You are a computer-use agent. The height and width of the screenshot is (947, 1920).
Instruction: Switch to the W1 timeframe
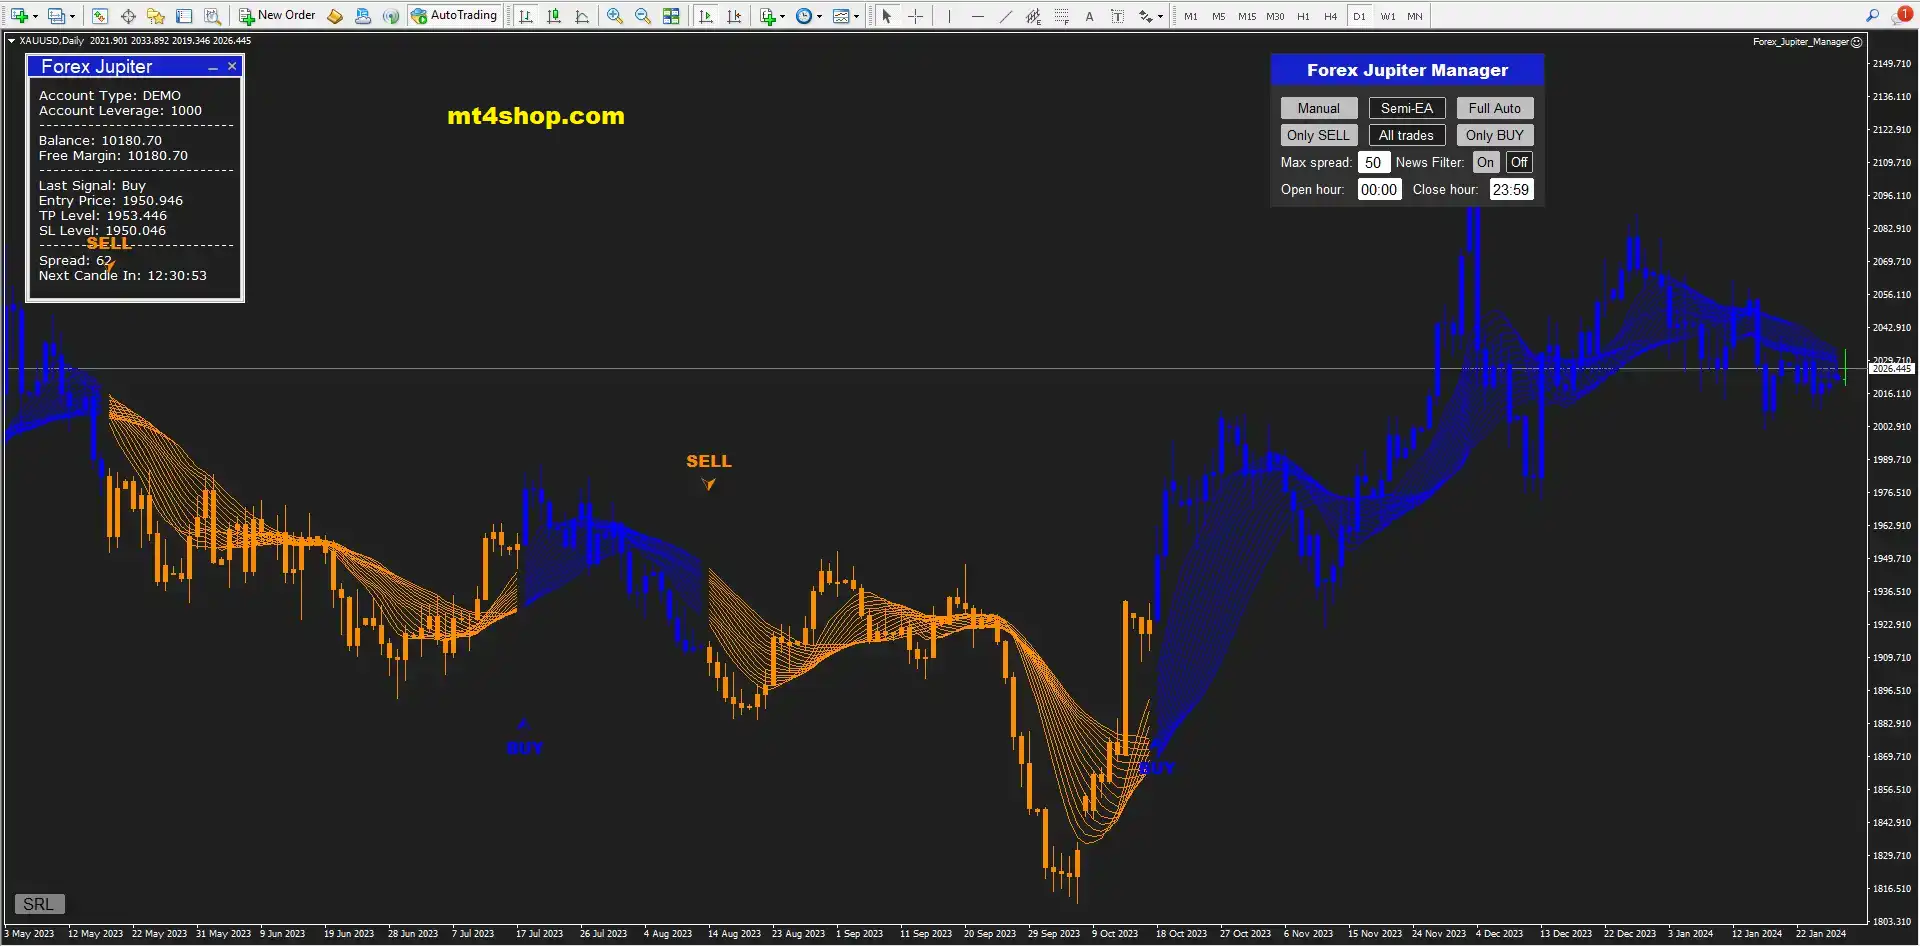point(1387,16)
